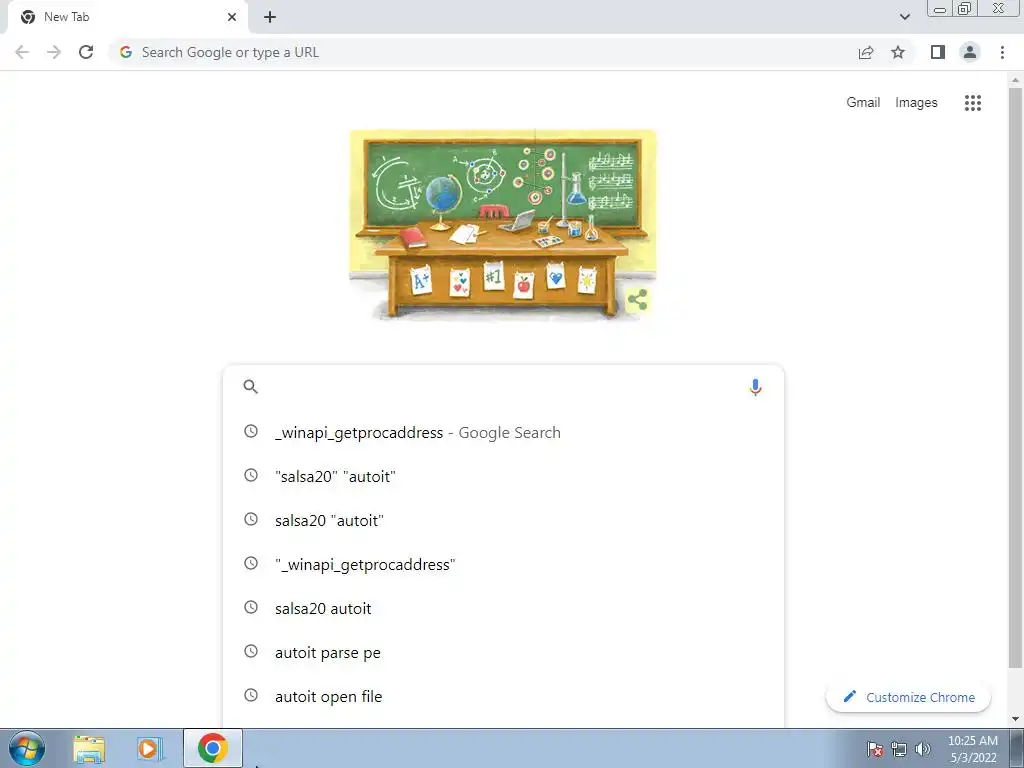1024x768 pixels.
Task: Select the New Tab tab
Action: pos(127,17)
